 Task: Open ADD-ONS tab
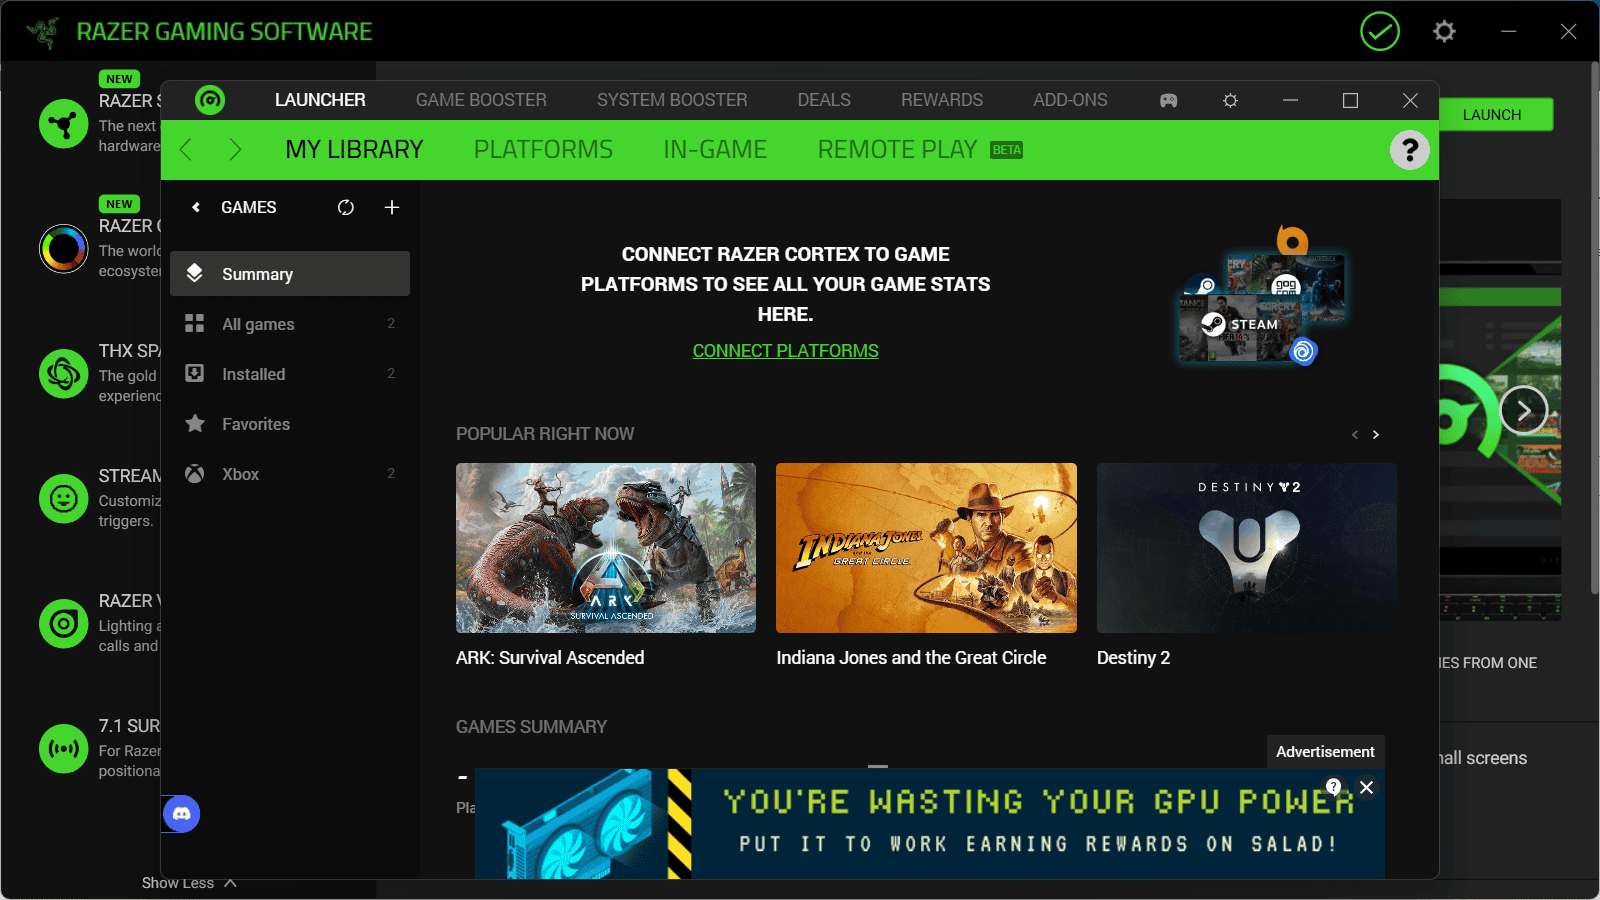click(x=1070, y=100)
